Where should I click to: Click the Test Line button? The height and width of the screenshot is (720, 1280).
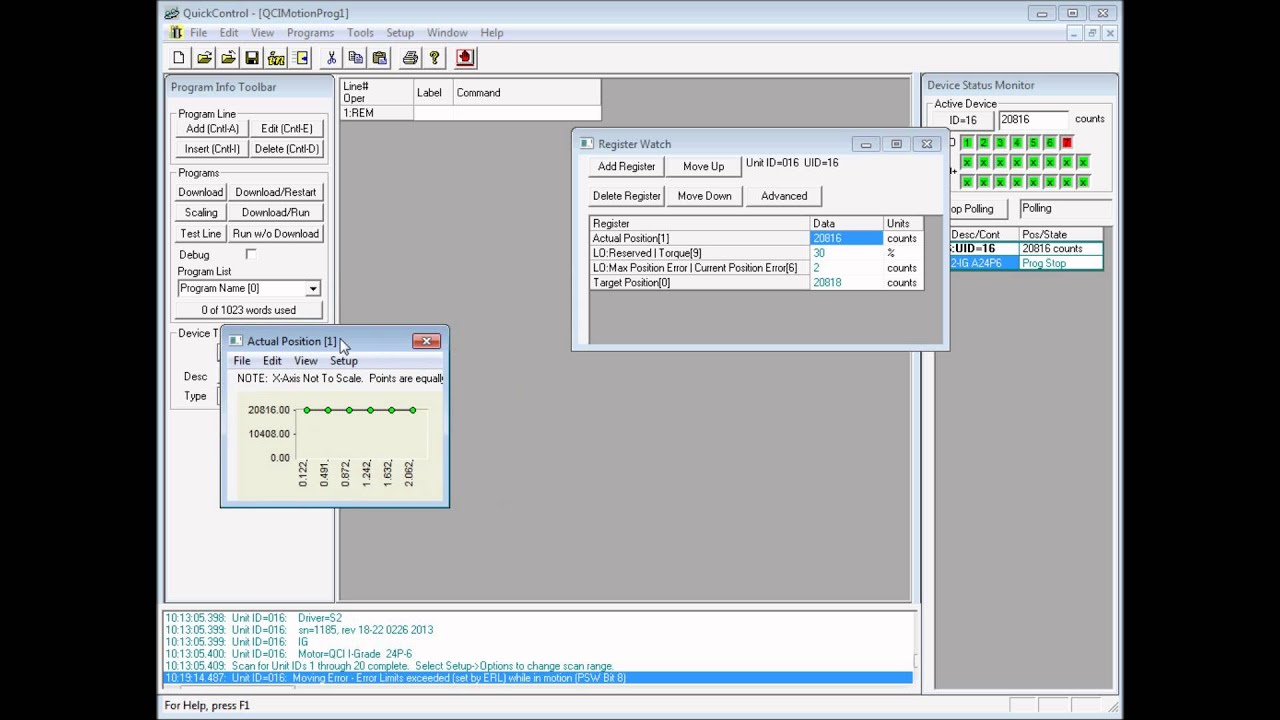[201, 234]
